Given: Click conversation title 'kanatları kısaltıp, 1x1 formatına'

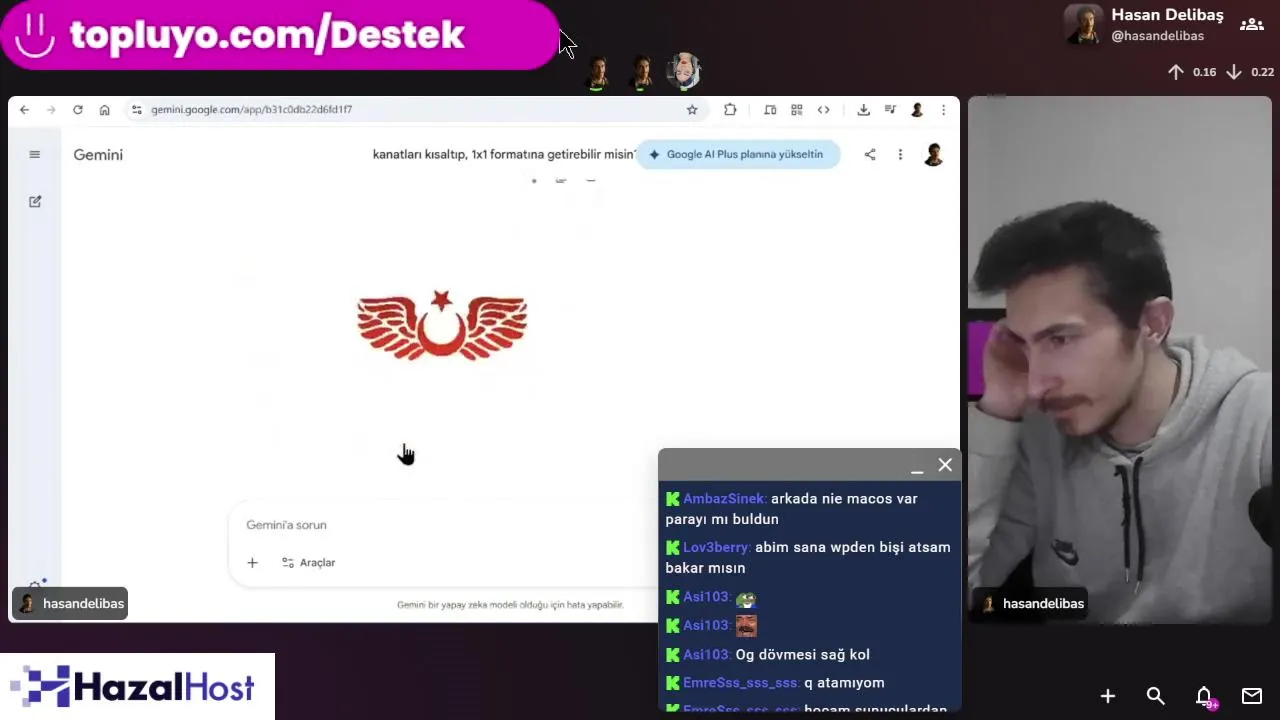Looking at the screenshot, I should tap(503, 154).
